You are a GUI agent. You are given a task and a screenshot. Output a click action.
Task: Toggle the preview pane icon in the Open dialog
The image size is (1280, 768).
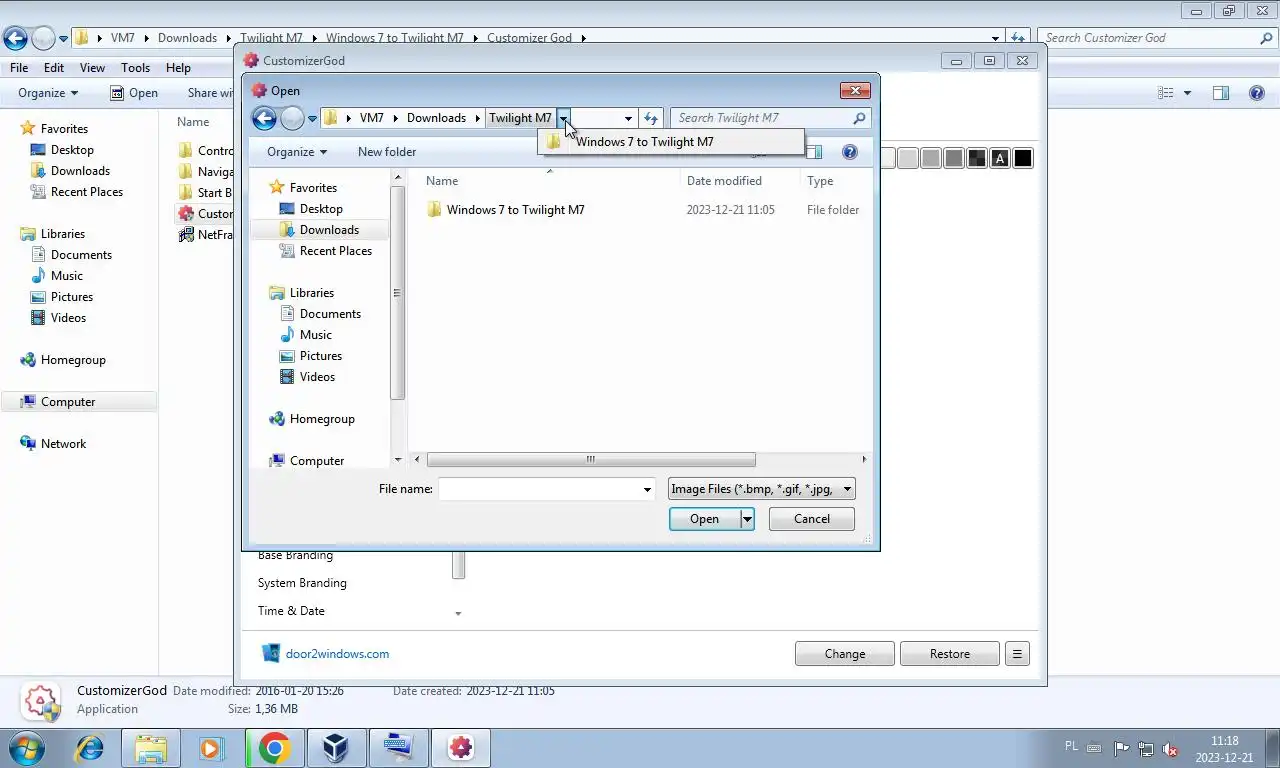(x=814, y=152)
